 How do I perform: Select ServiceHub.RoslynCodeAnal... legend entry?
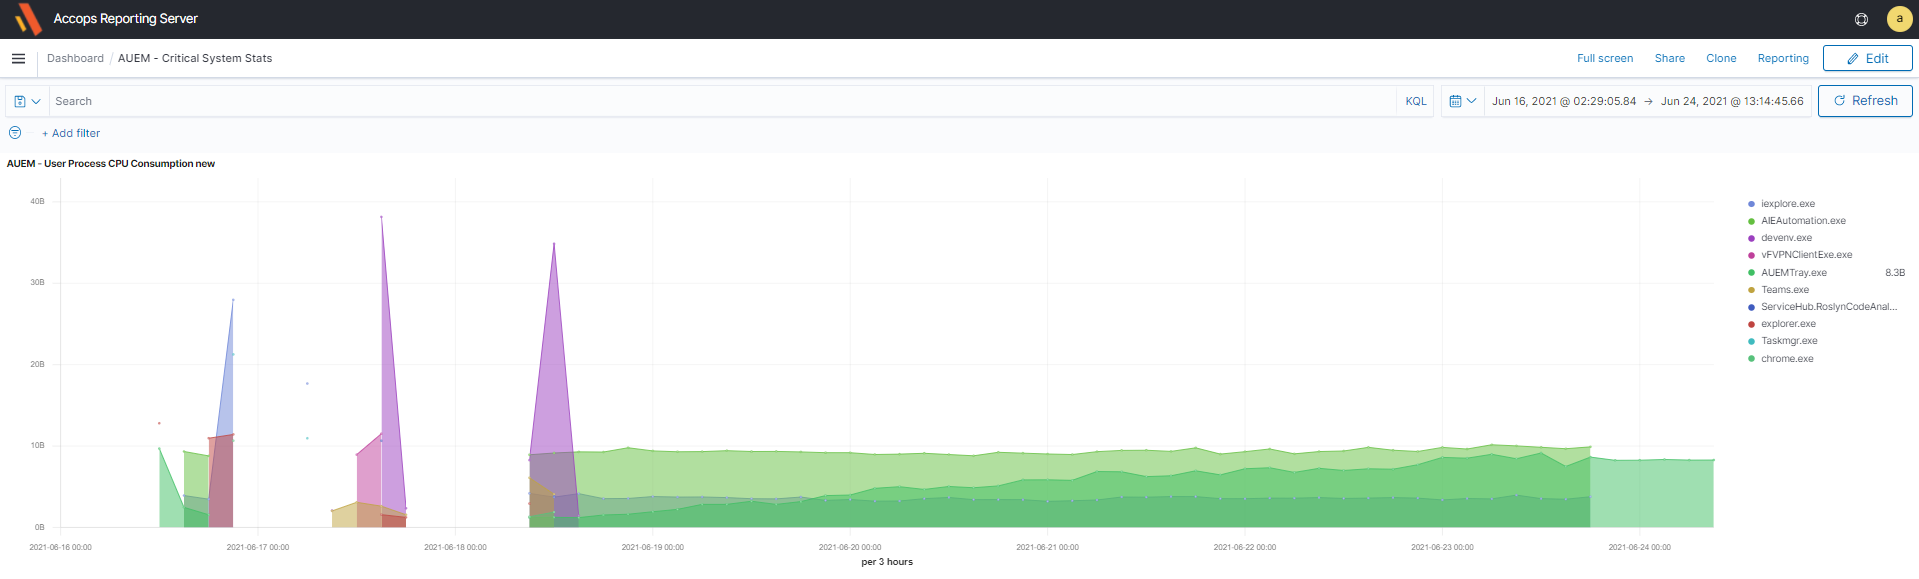[x=1829, y=307]
